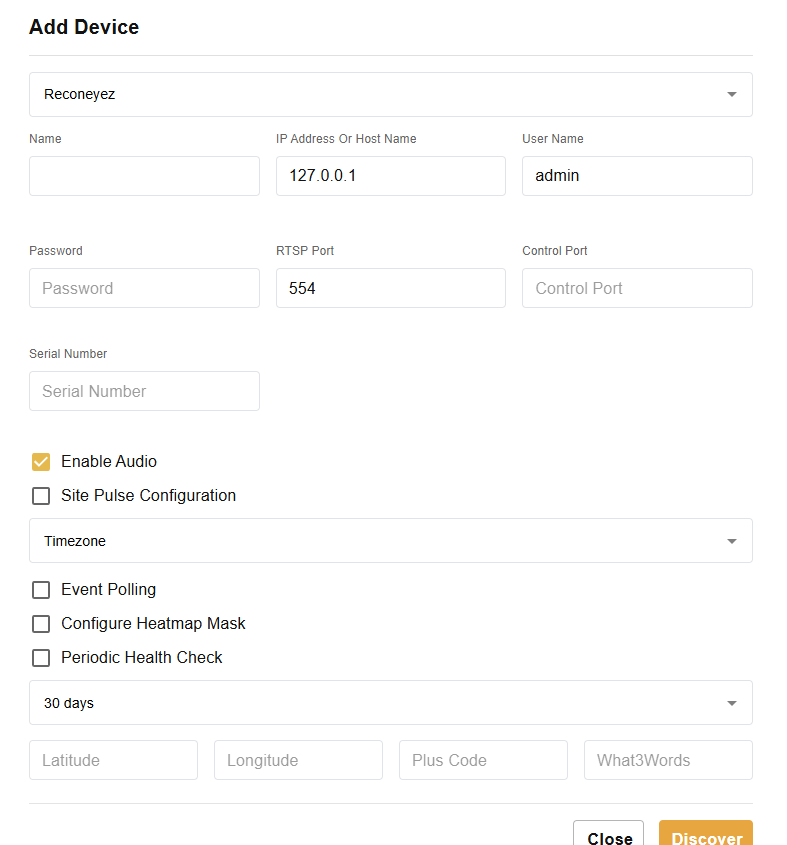
Task: Enable Site Pulse Configuration
Action: pos(41,496)
